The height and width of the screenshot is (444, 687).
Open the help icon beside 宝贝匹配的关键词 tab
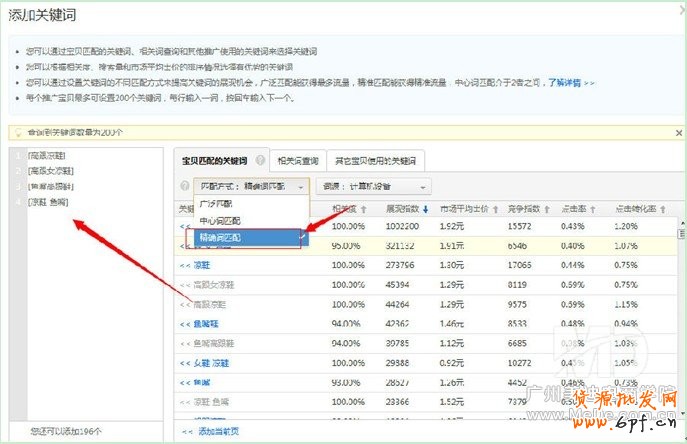pyautogui.click(x=260, y=160)
